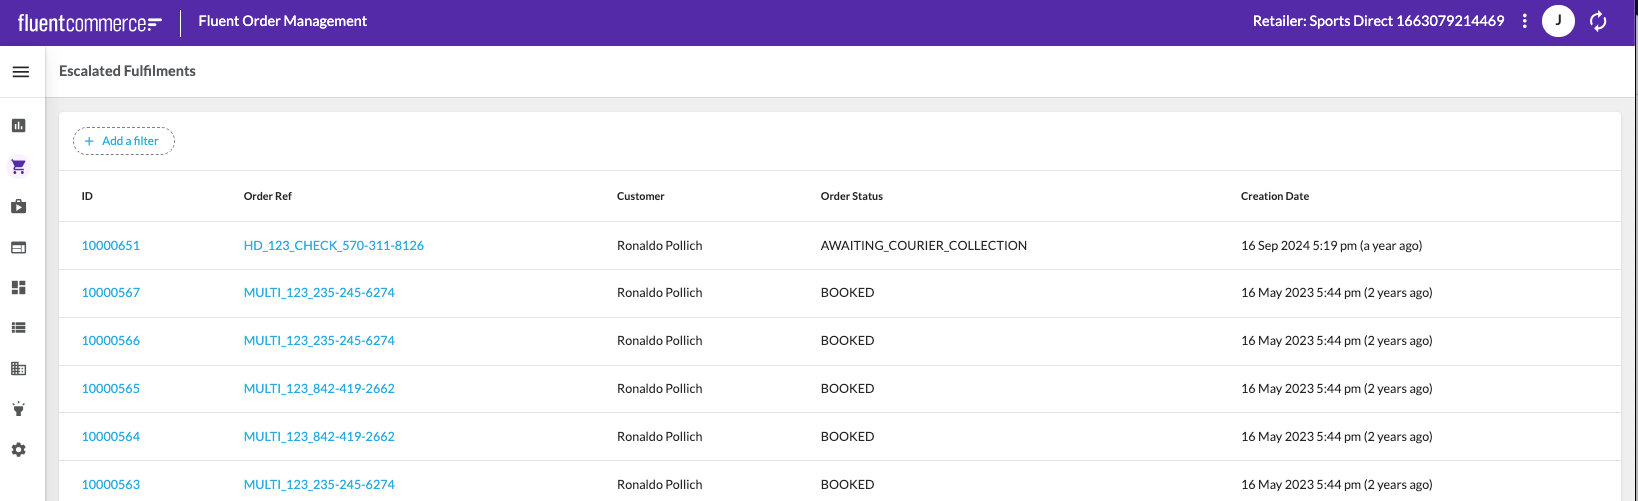Select the list view sidebar icon

[x=18, y=328]
